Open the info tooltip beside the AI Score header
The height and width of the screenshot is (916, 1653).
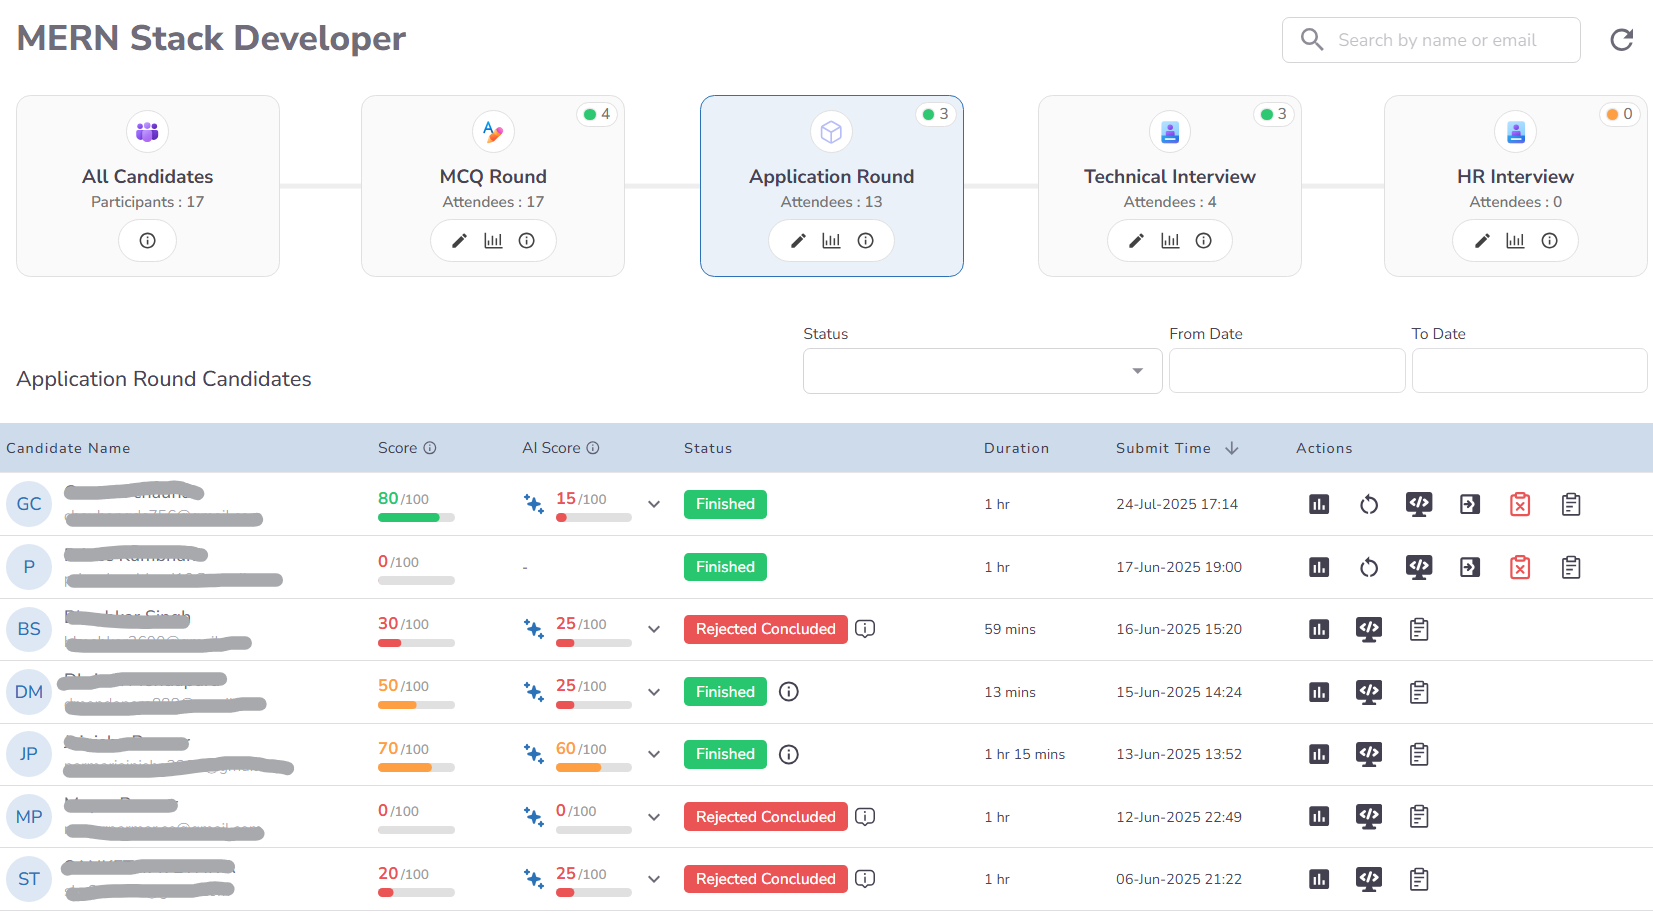tap(594, 448)
